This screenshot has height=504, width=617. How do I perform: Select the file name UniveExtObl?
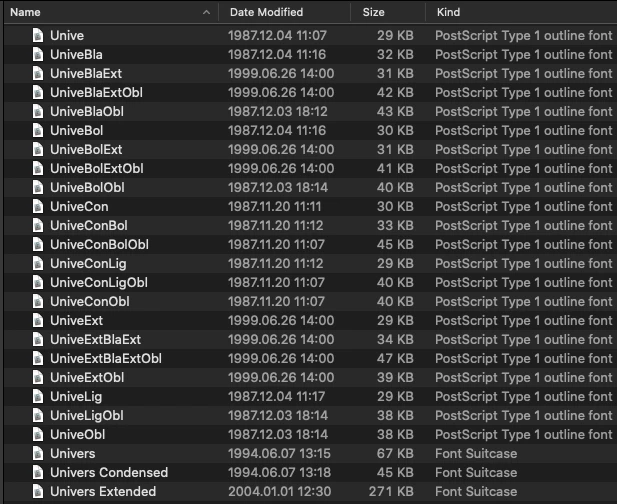87,377
